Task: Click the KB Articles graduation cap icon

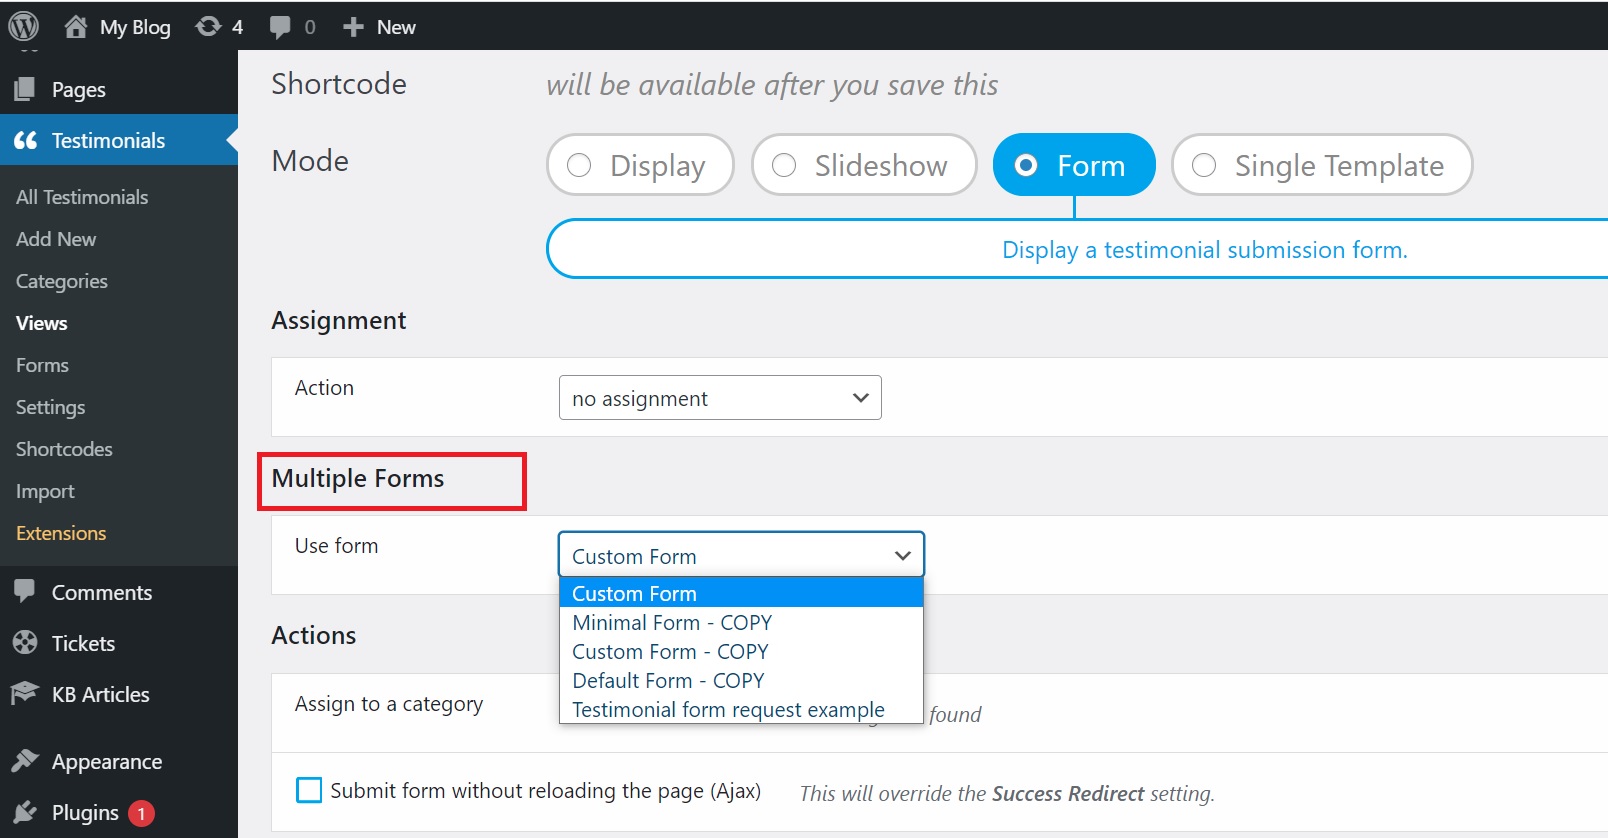Action: pos(25,693)
